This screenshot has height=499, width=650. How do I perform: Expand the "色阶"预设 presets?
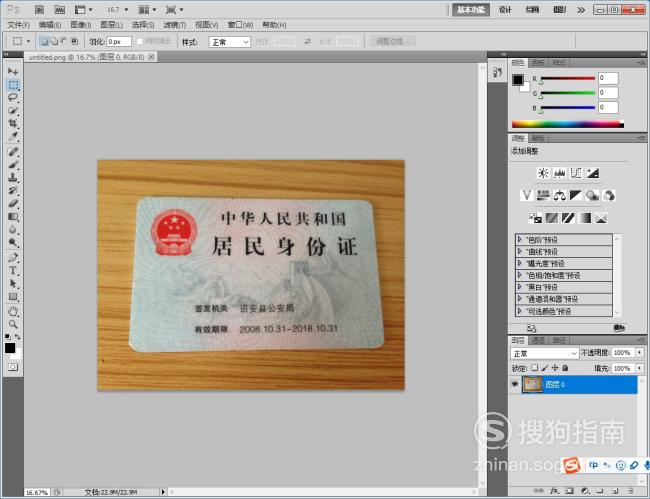[x=519, y=240]
